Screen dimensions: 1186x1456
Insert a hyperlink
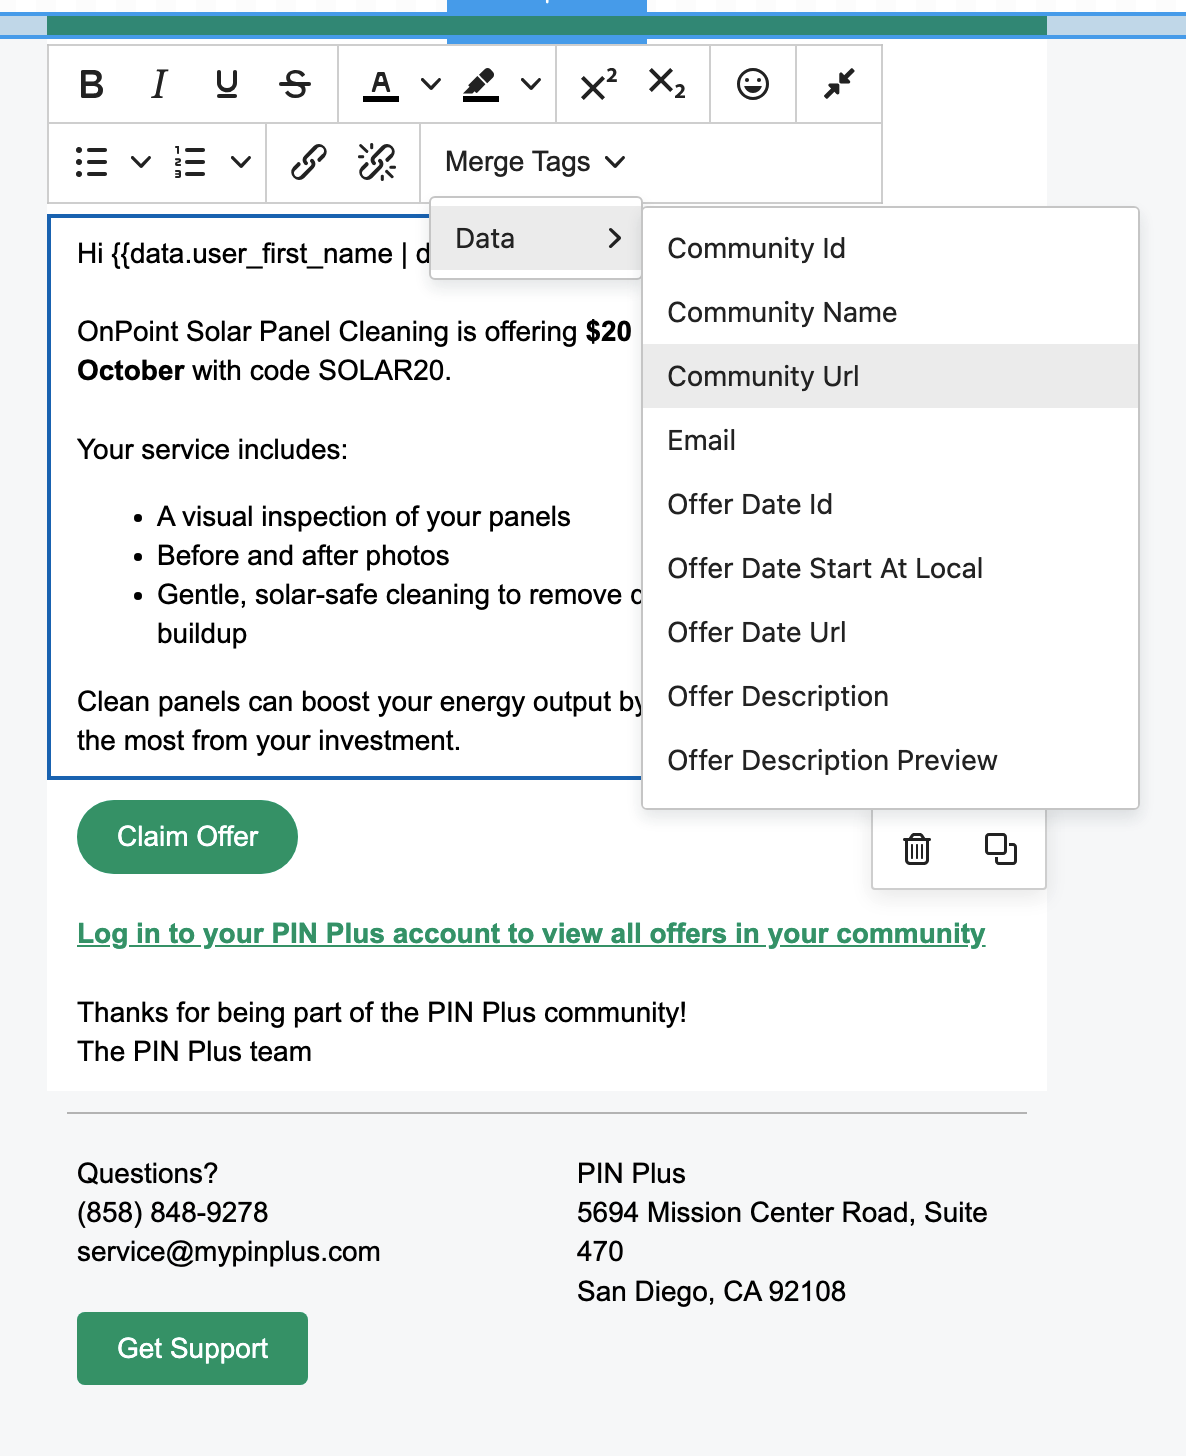308,162
